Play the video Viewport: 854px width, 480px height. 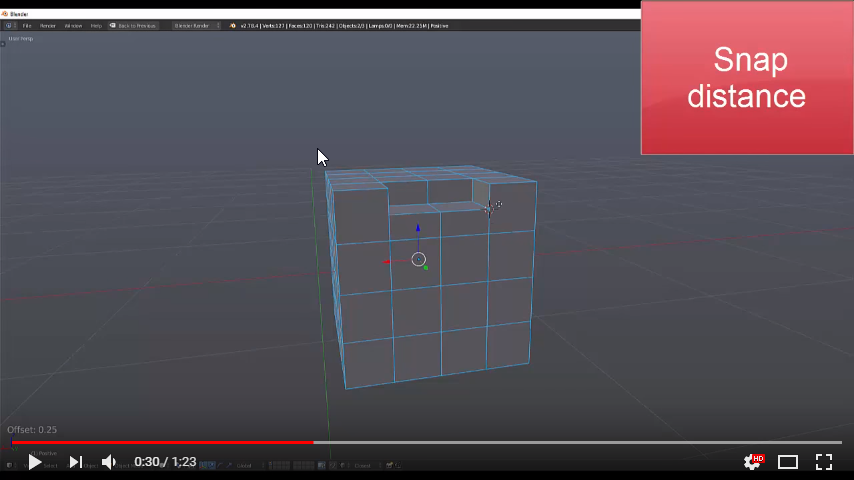pos(34,462)
